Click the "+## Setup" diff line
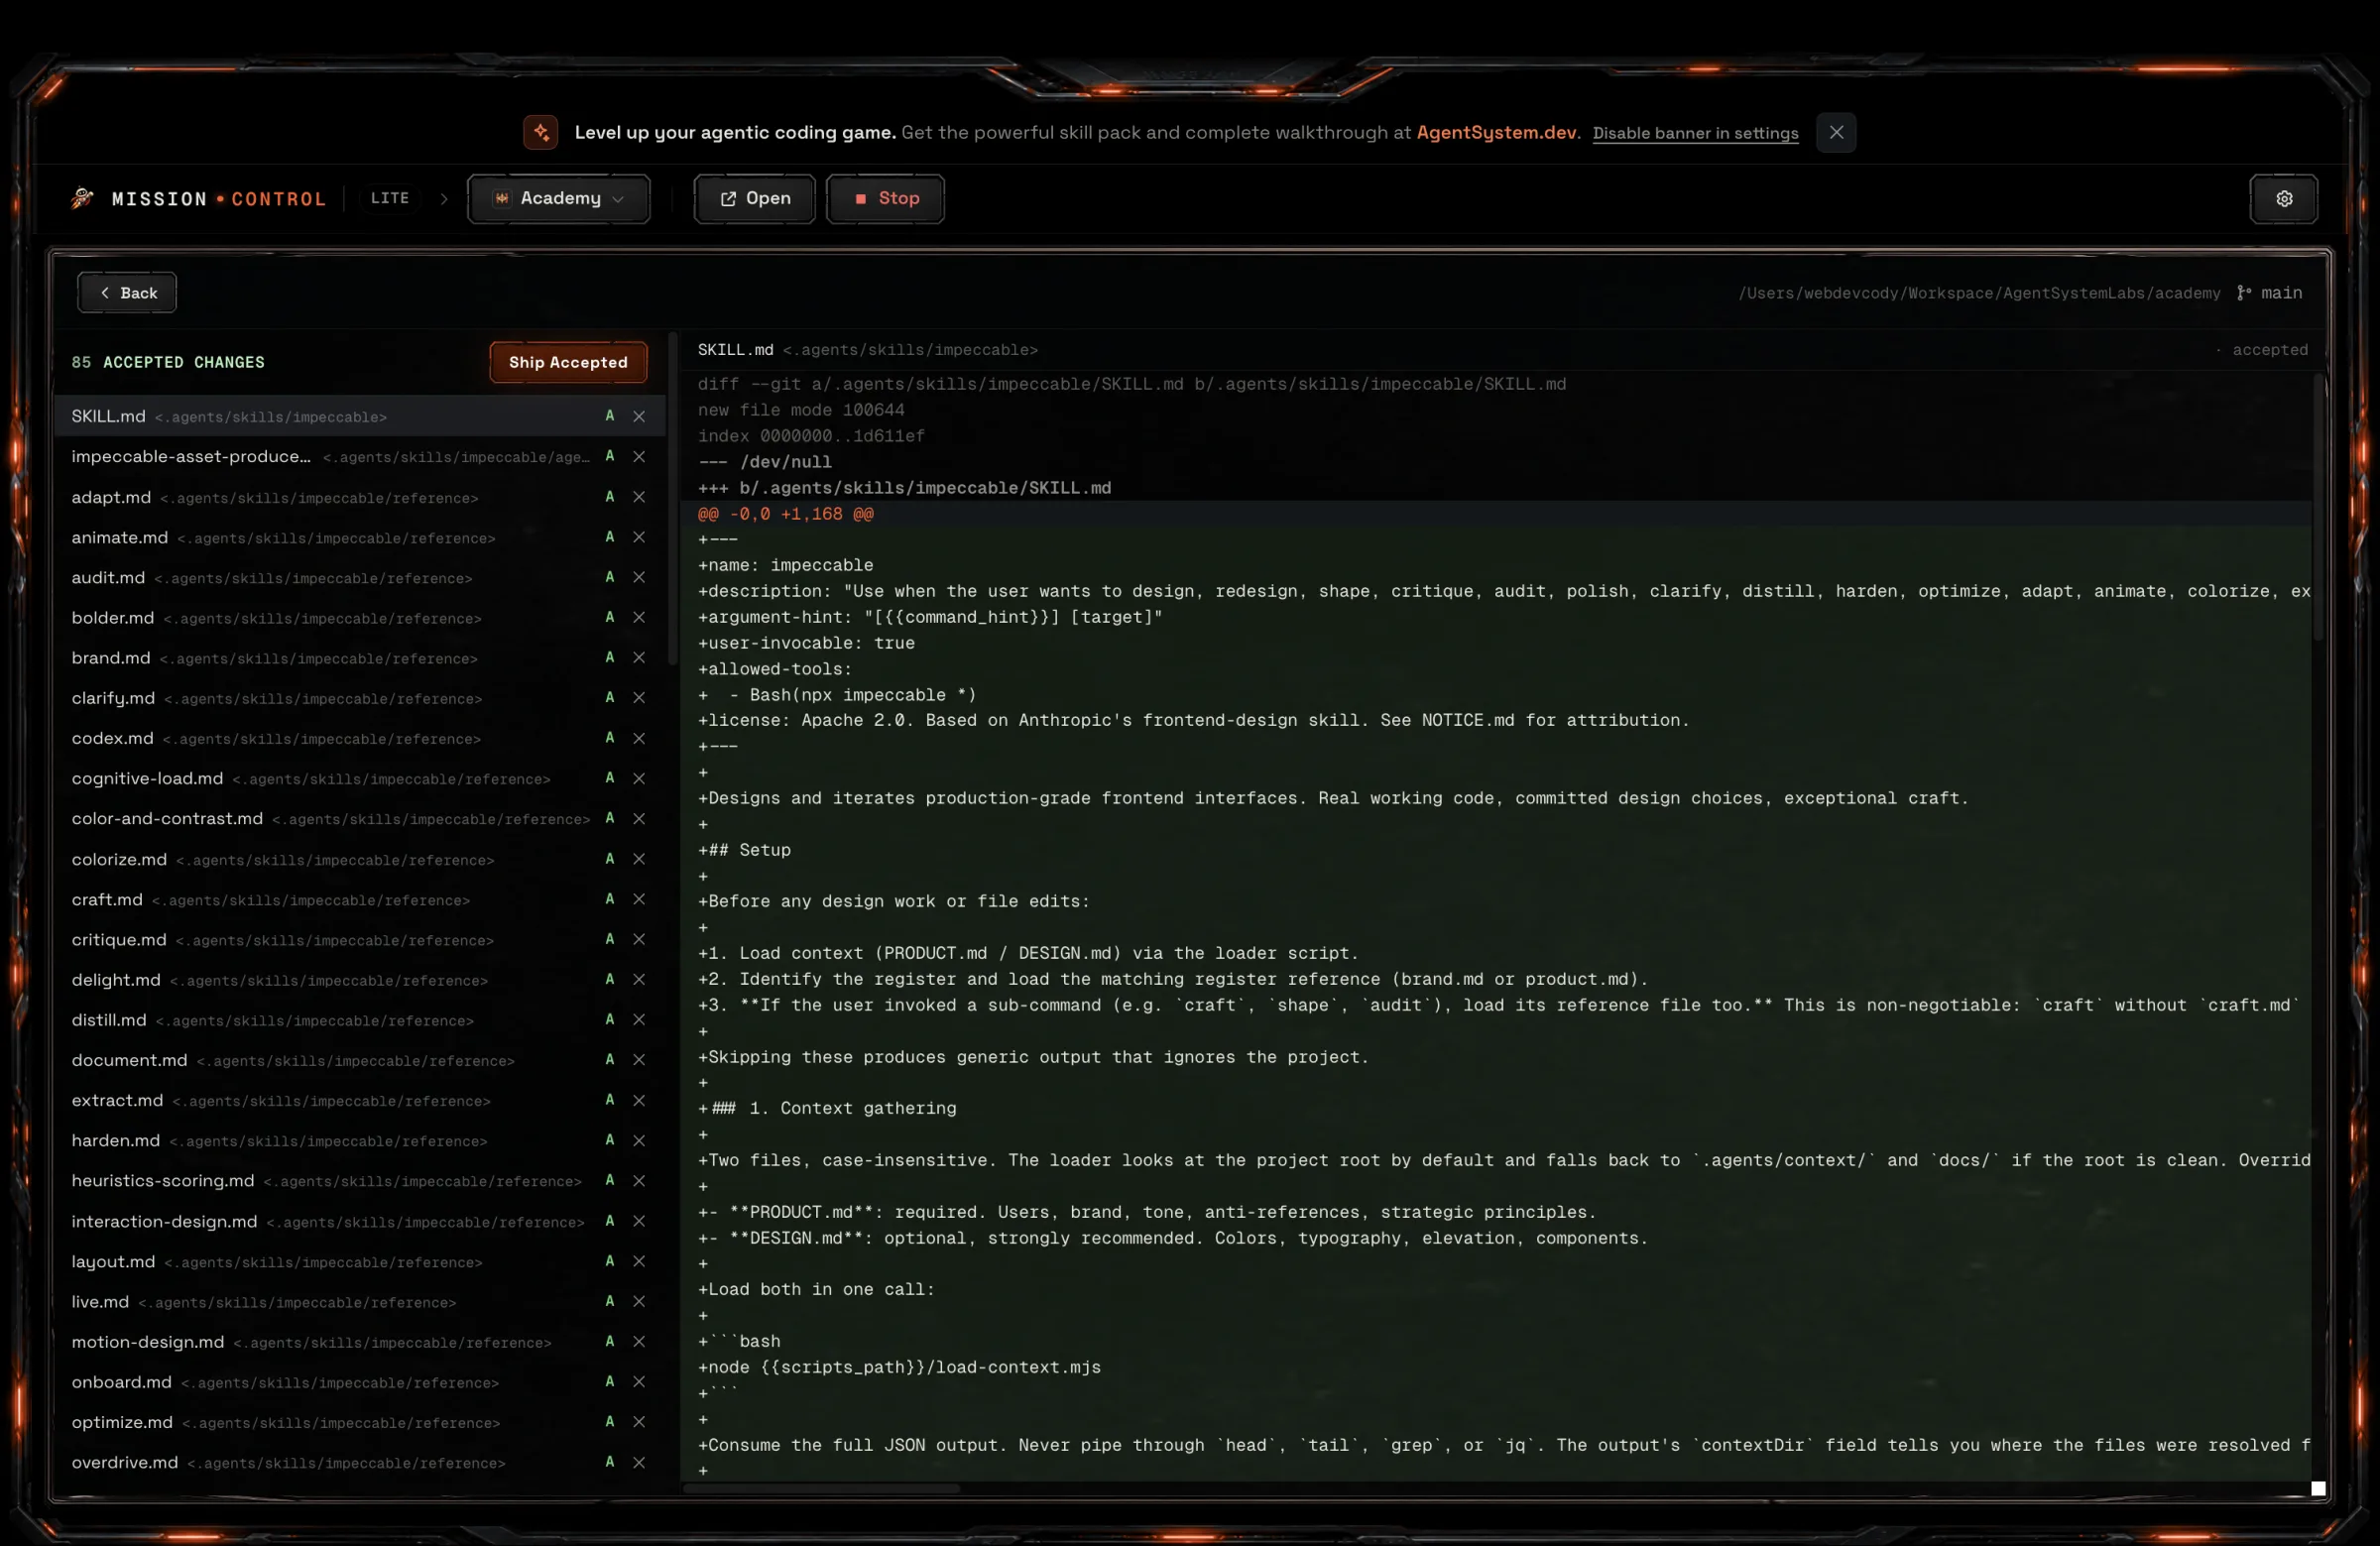Image resolution: width=2380 pixels, height=1546 pixels. pos(744,850)
